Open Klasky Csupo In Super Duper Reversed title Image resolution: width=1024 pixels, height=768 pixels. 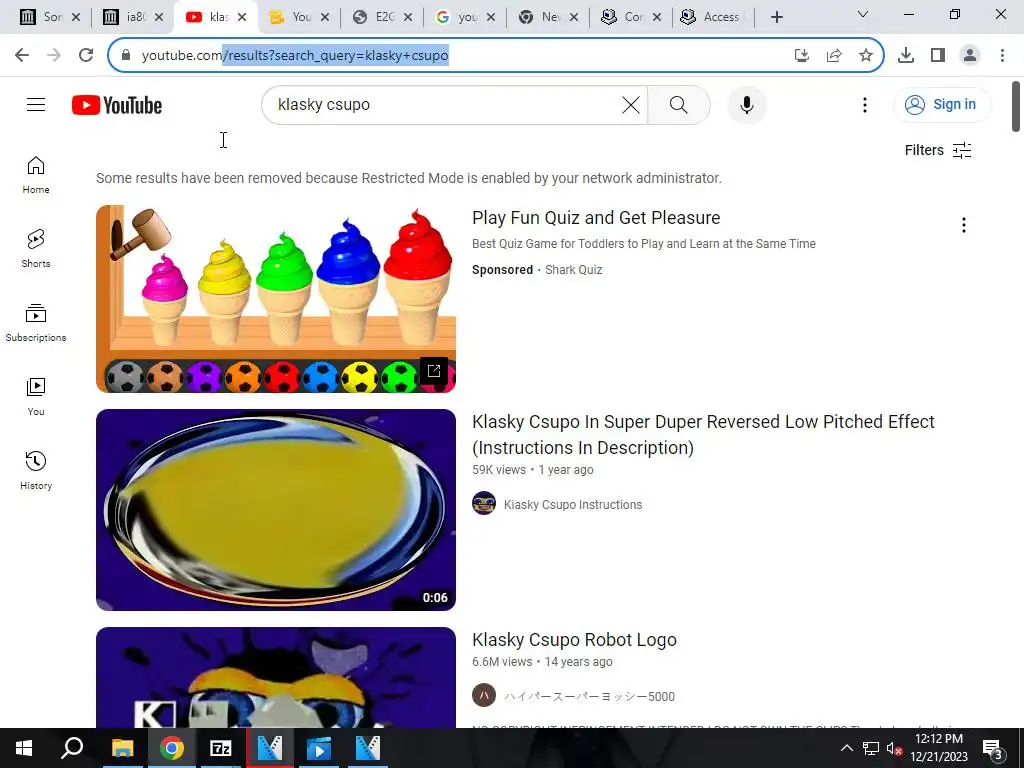point(703,434)
